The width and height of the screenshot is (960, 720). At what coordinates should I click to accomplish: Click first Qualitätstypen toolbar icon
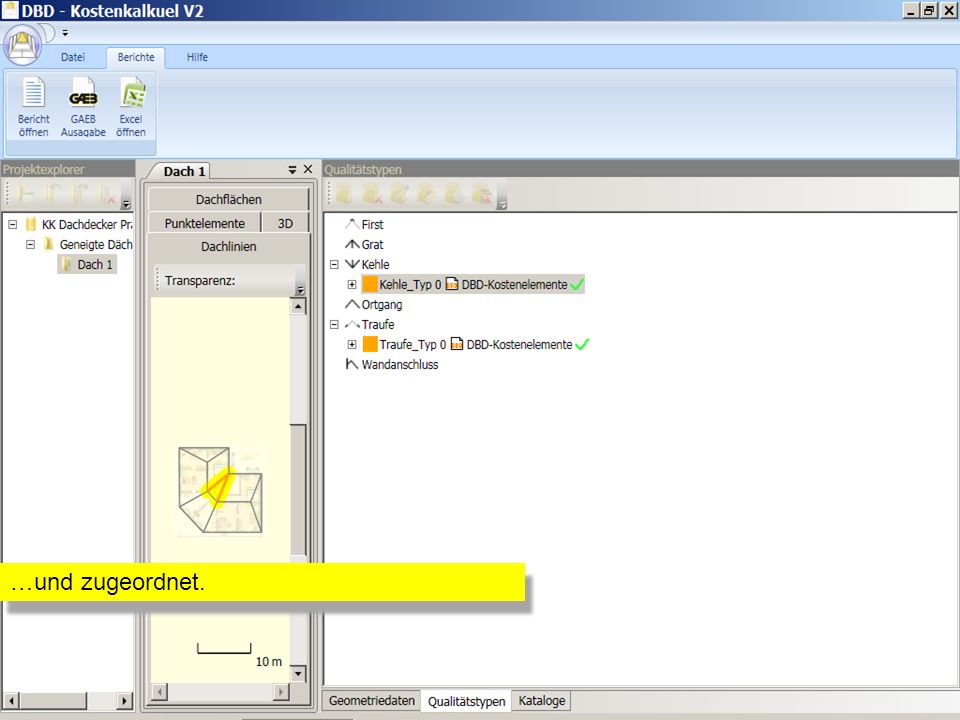[x=344, y=194]
